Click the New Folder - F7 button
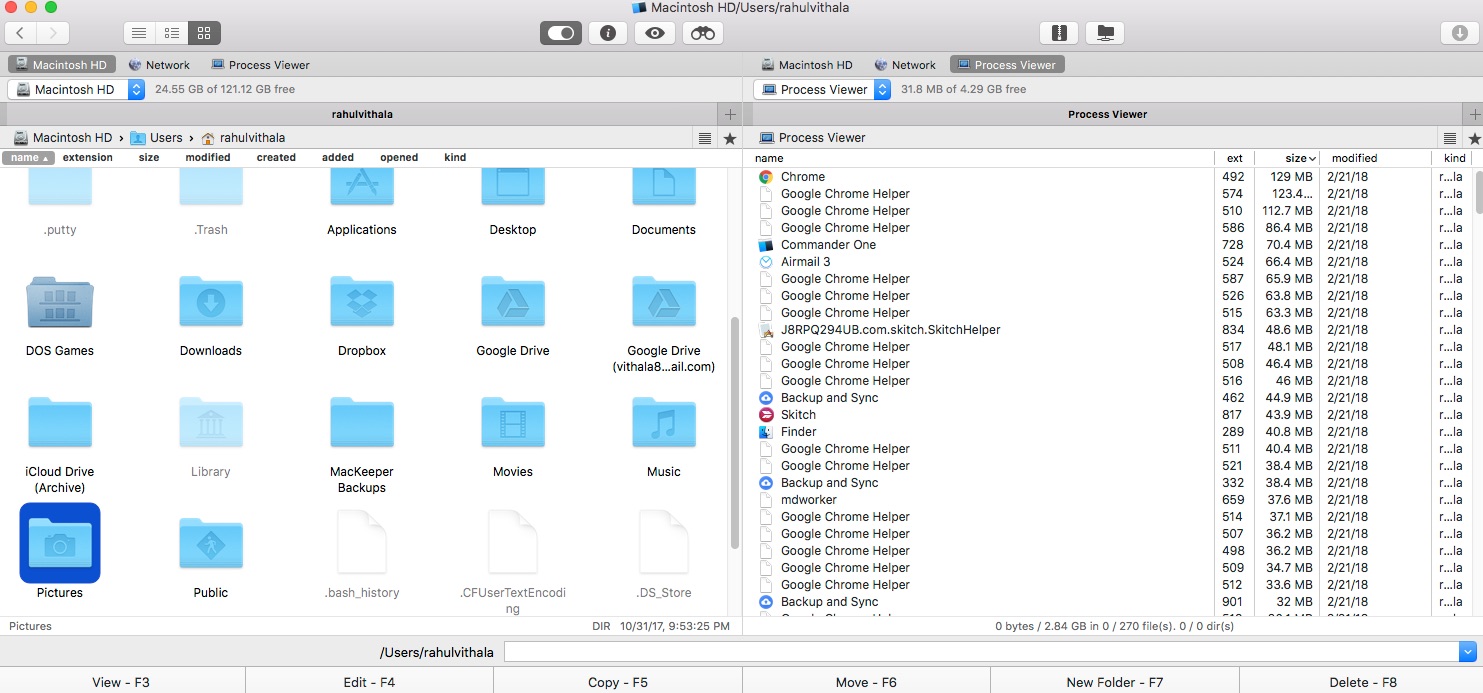This screenshot has width=1483, height=693. tap(1115, 682)
